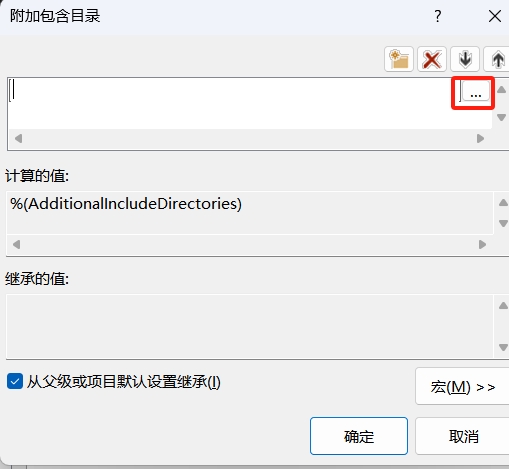Toggle 从父级或项目默认设置继承 checkbox
The width and height of the screenshot is (509, 469).
pyautogui.click(x=15, y=381)
